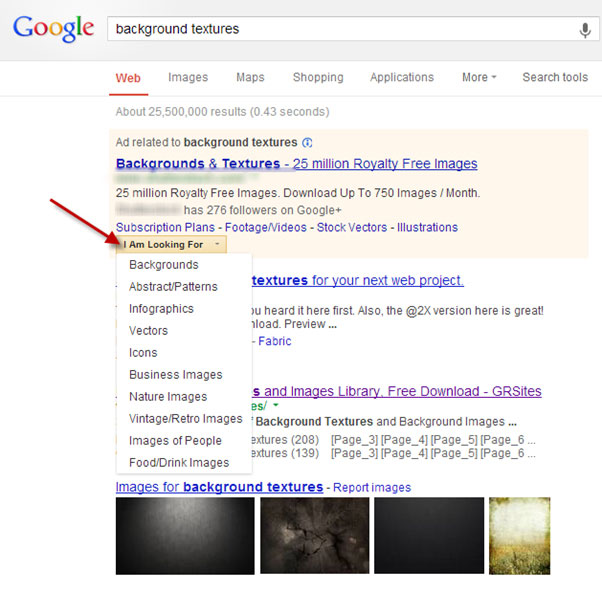602x591 pixels.
Task: Click Report images link
Action: [372, 487]
